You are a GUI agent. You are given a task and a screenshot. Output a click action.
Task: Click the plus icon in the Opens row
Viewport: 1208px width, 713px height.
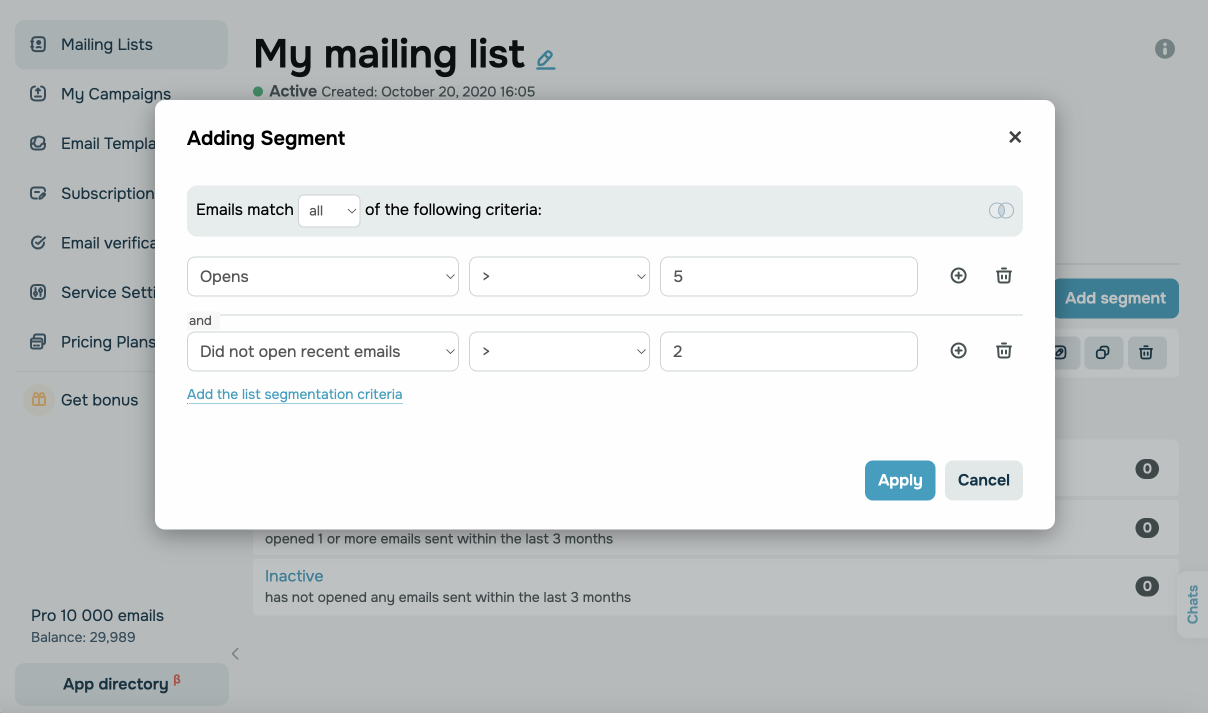pyautogui.click(x=958, y=276)
